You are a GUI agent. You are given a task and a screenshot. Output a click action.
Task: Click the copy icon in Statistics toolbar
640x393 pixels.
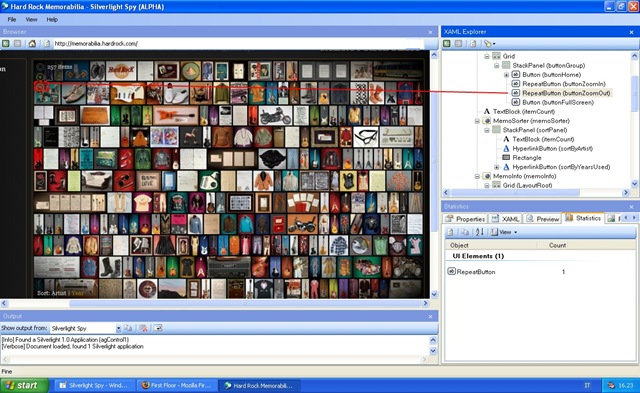coord(464,232)
